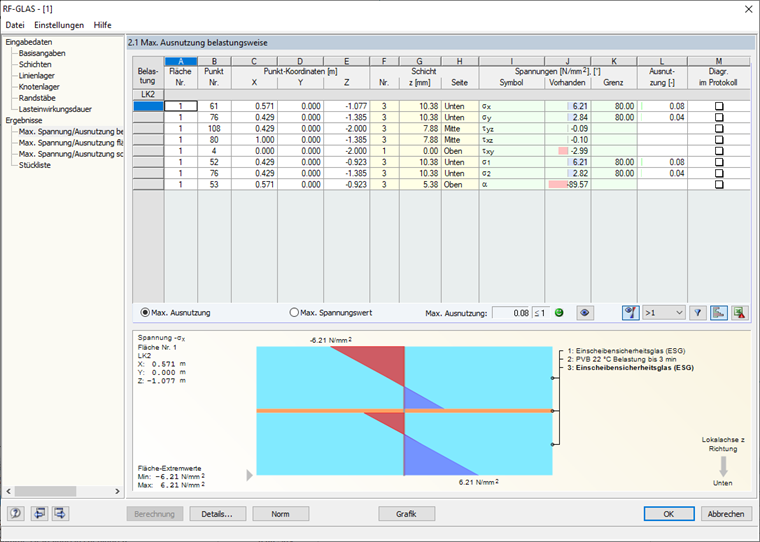This screenshot has width=760, height=542.
Task: Click legend entry PVB 22 °C Belastung bis 3 min
Action: [x=622, y=359]
